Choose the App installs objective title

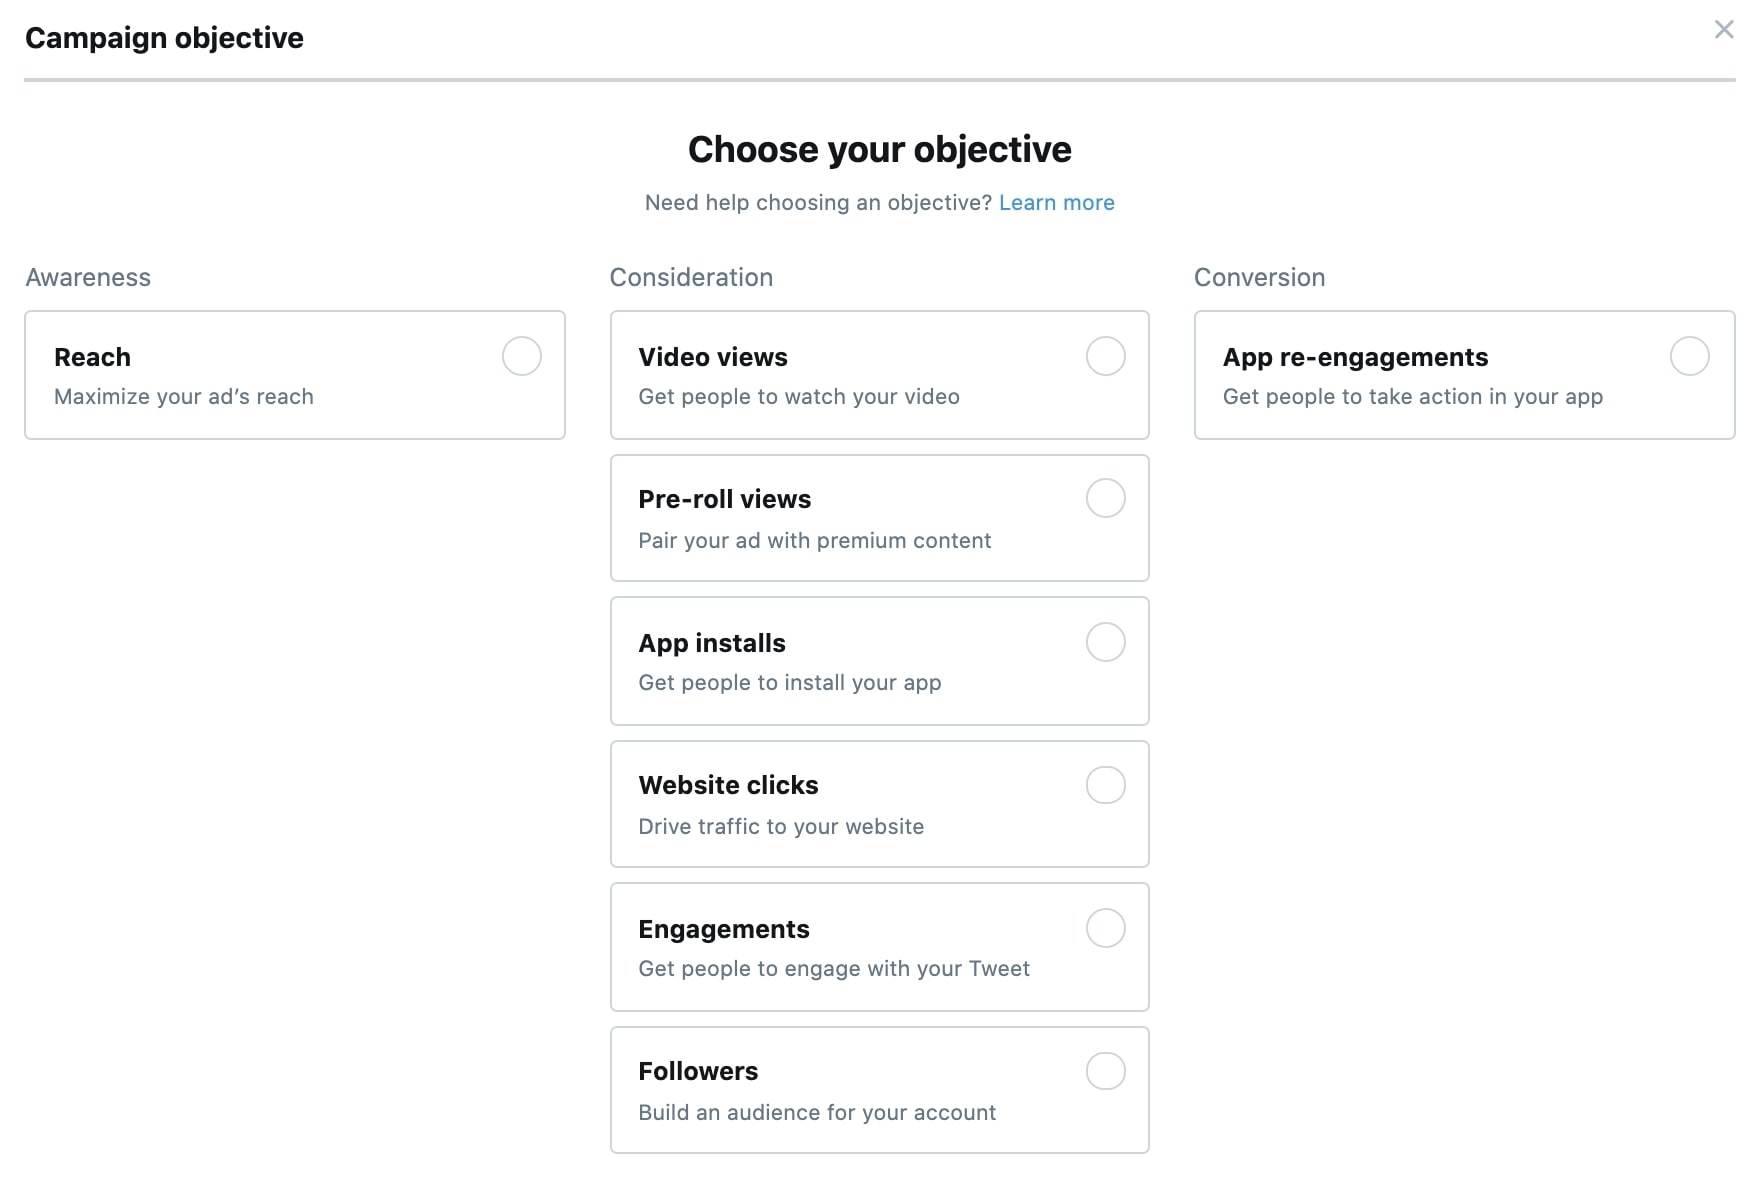tap(711, 643)
